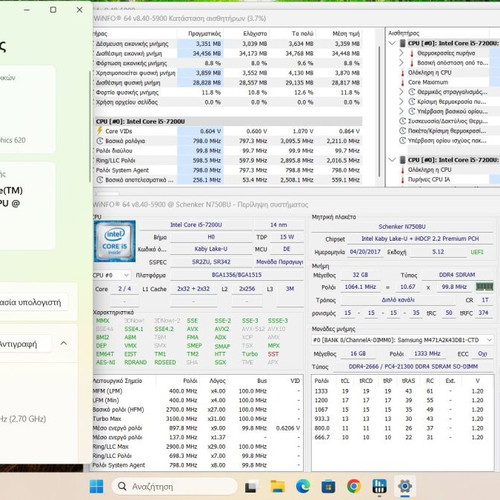
Task: Select the Πραγματικός column header
Action: click(x=200, y=34)
